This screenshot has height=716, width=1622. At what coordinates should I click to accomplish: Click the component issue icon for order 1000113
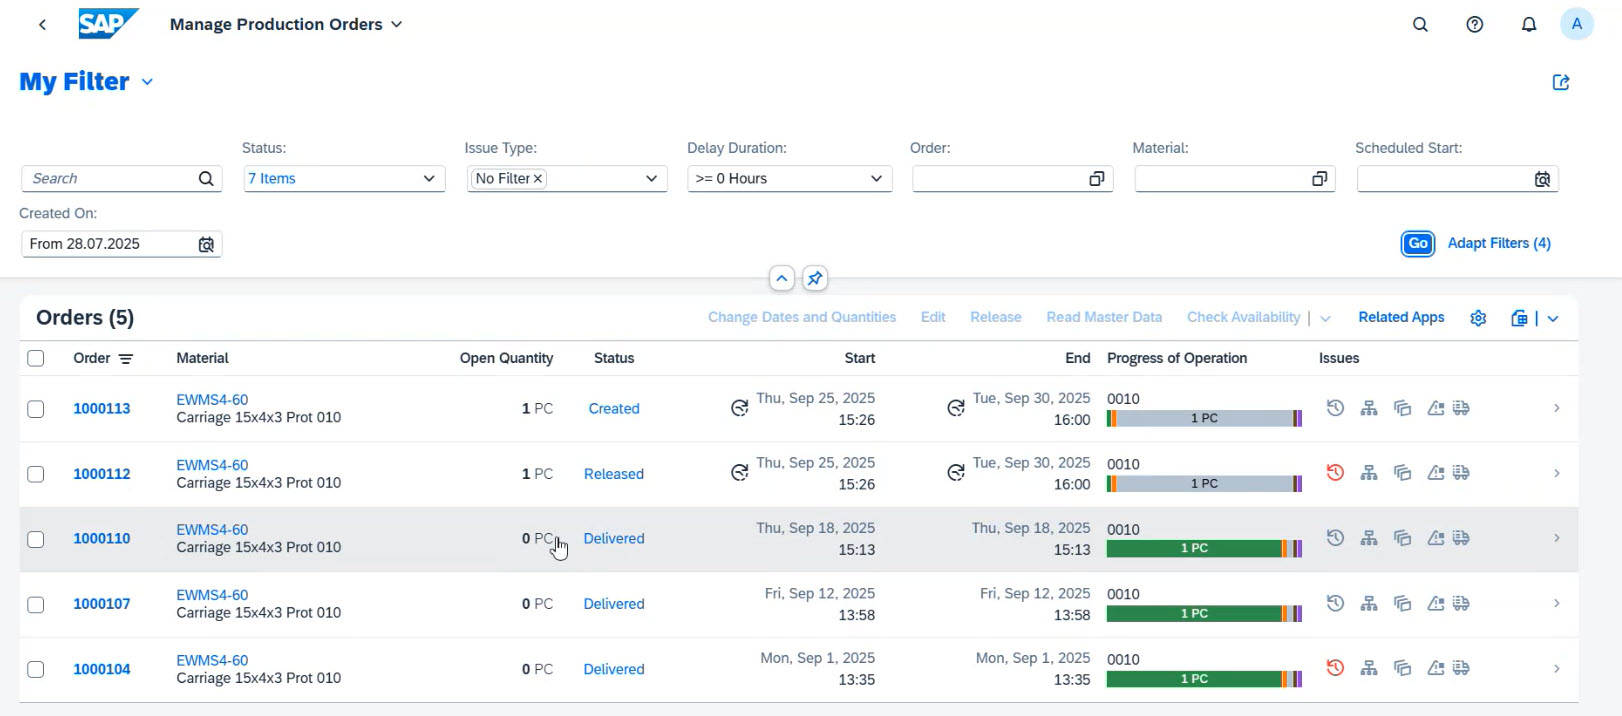1369,408
